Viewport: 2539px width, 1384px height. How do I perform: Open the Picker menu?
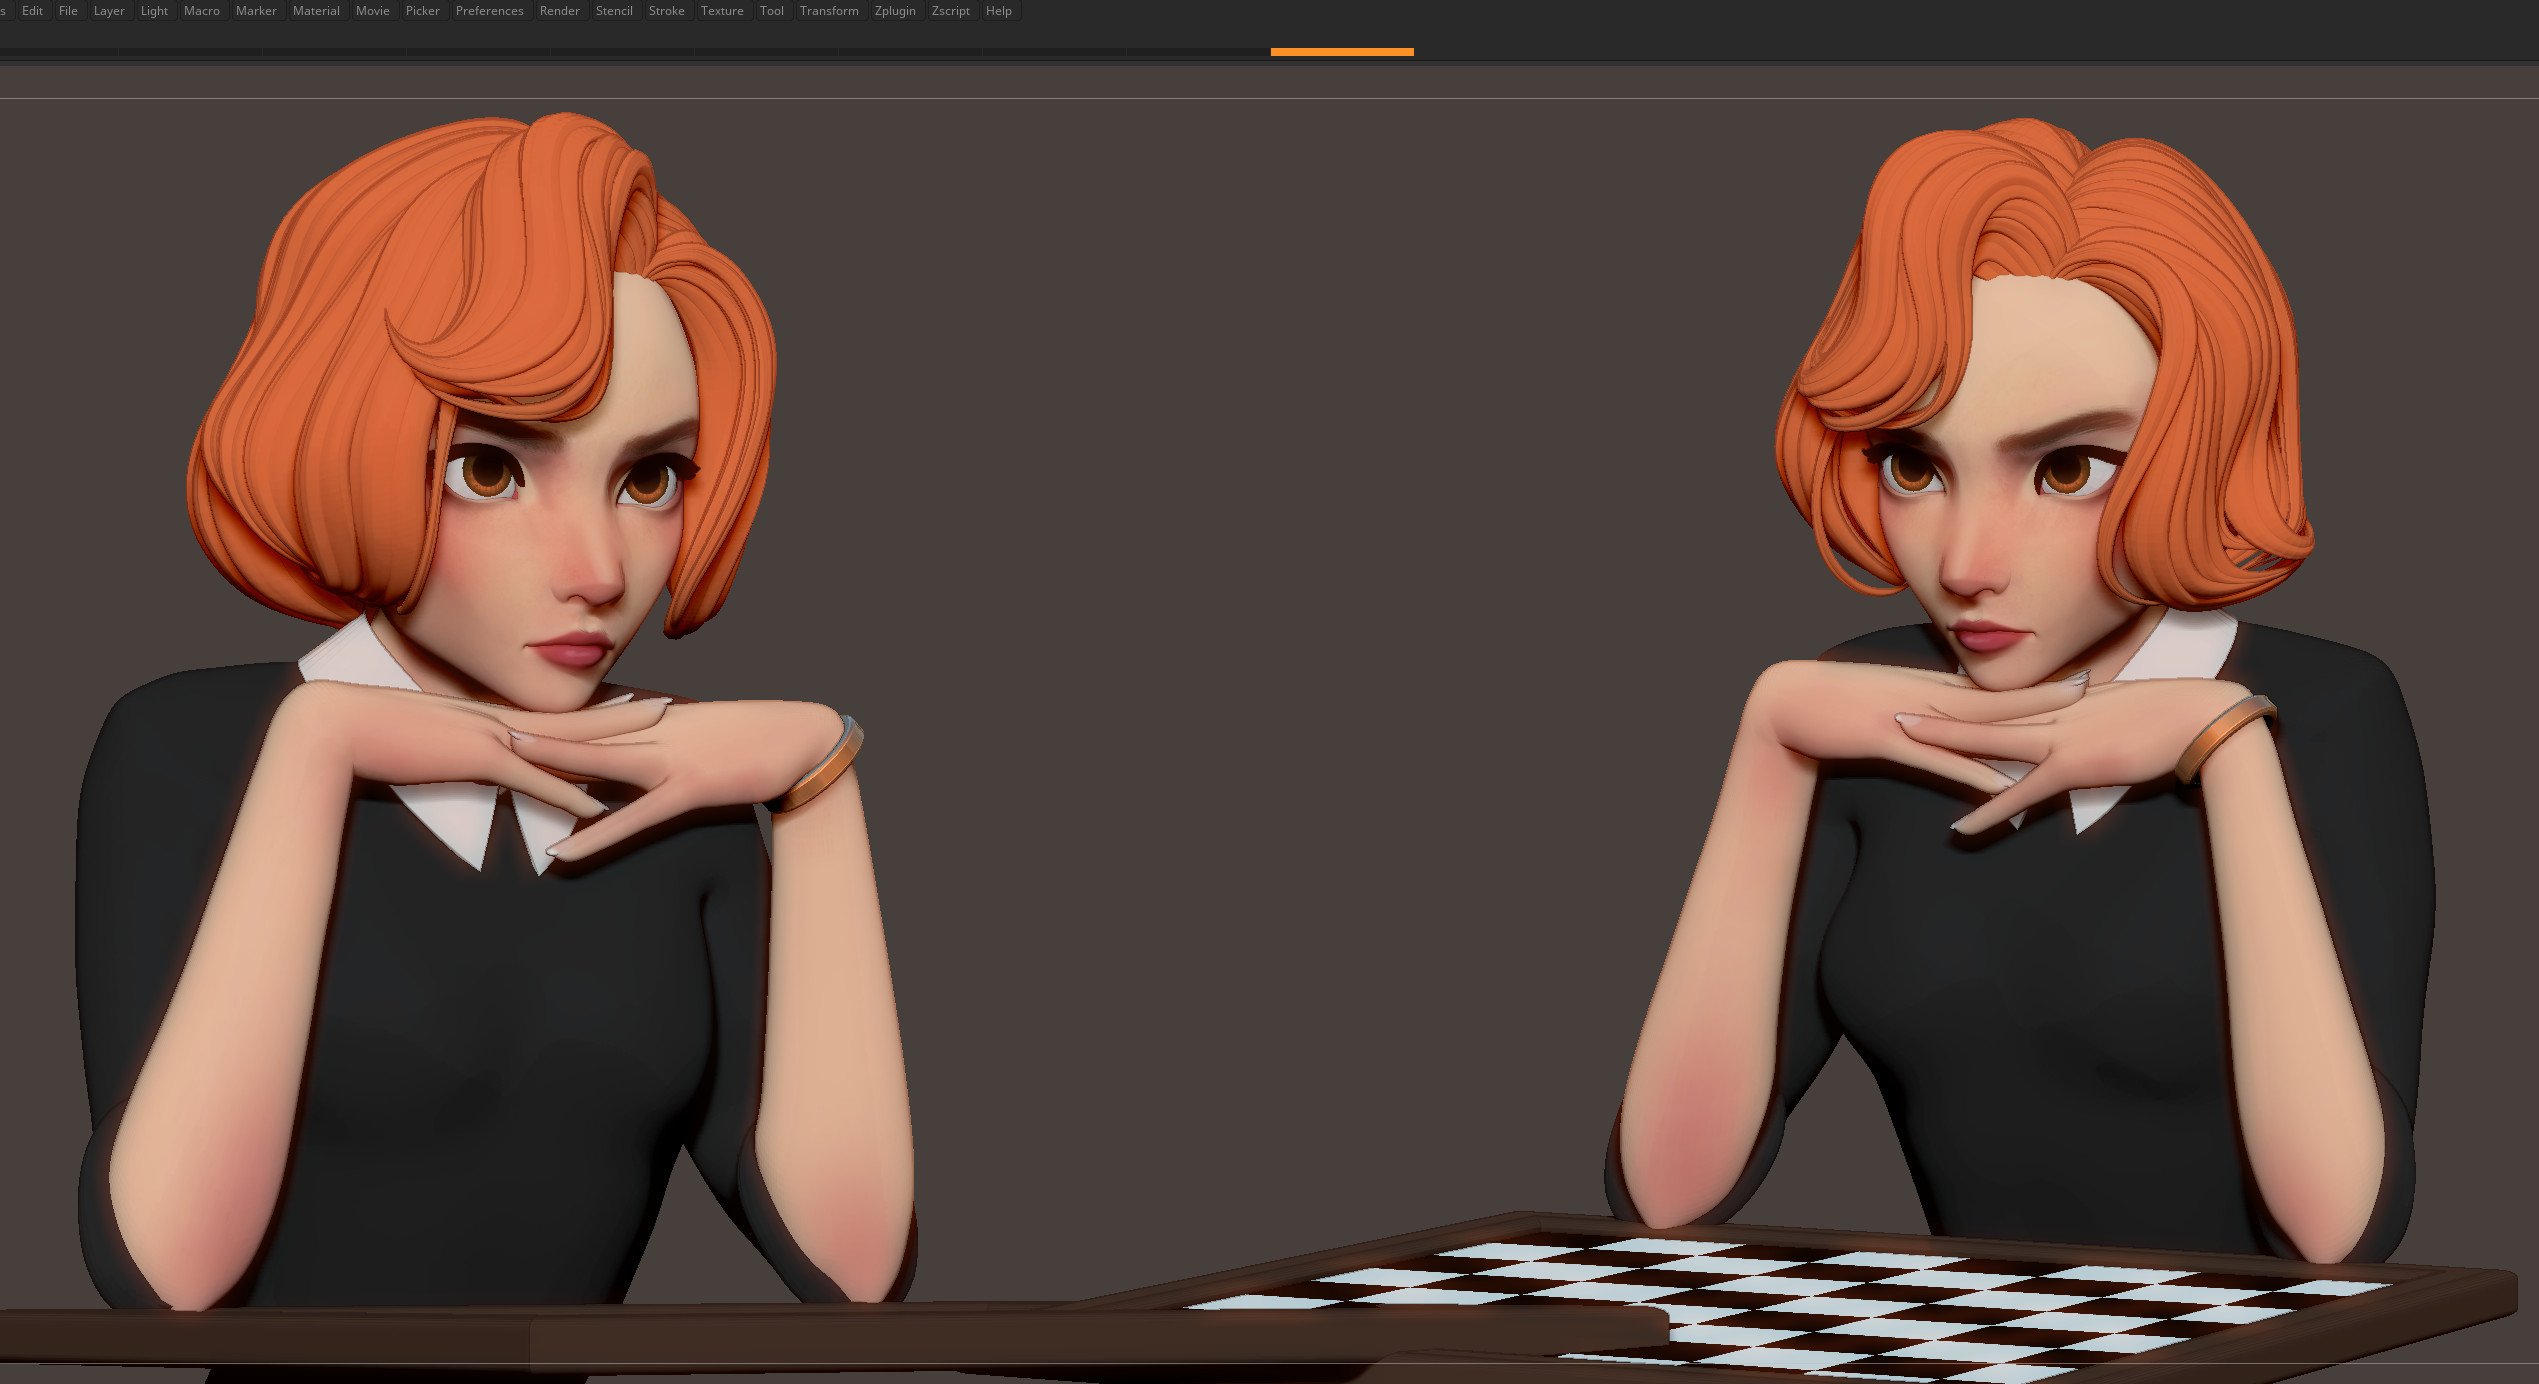tap(422, 11)
